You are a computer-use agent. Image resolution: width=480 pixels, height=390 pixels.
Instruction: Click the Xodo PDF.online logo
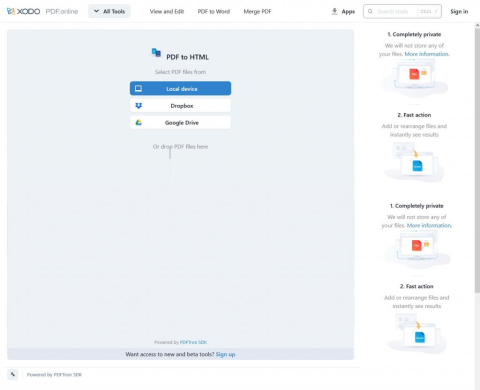point(42,11)
